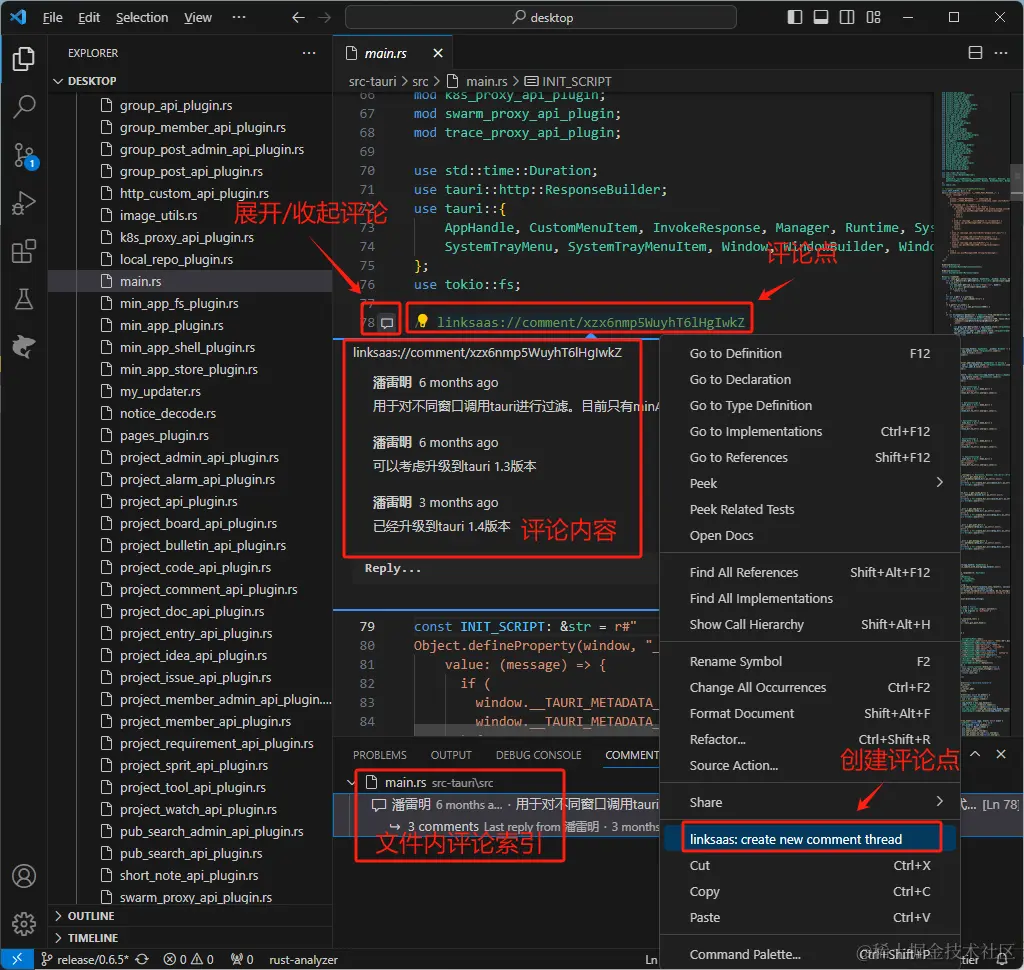Split the editor with the layout icon
Viewport: 1024px width, 970px height.
click(975, 53)
